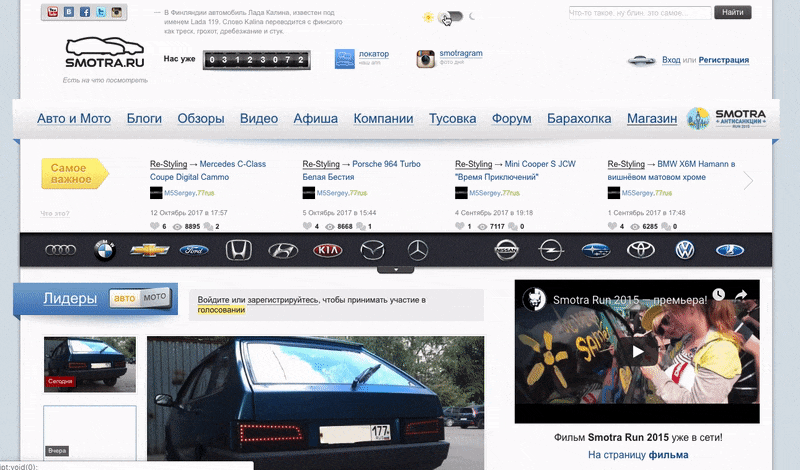800x470 pixels.
Task: Expand the car brands bar down arrow
Action: (x=395, y=269)
